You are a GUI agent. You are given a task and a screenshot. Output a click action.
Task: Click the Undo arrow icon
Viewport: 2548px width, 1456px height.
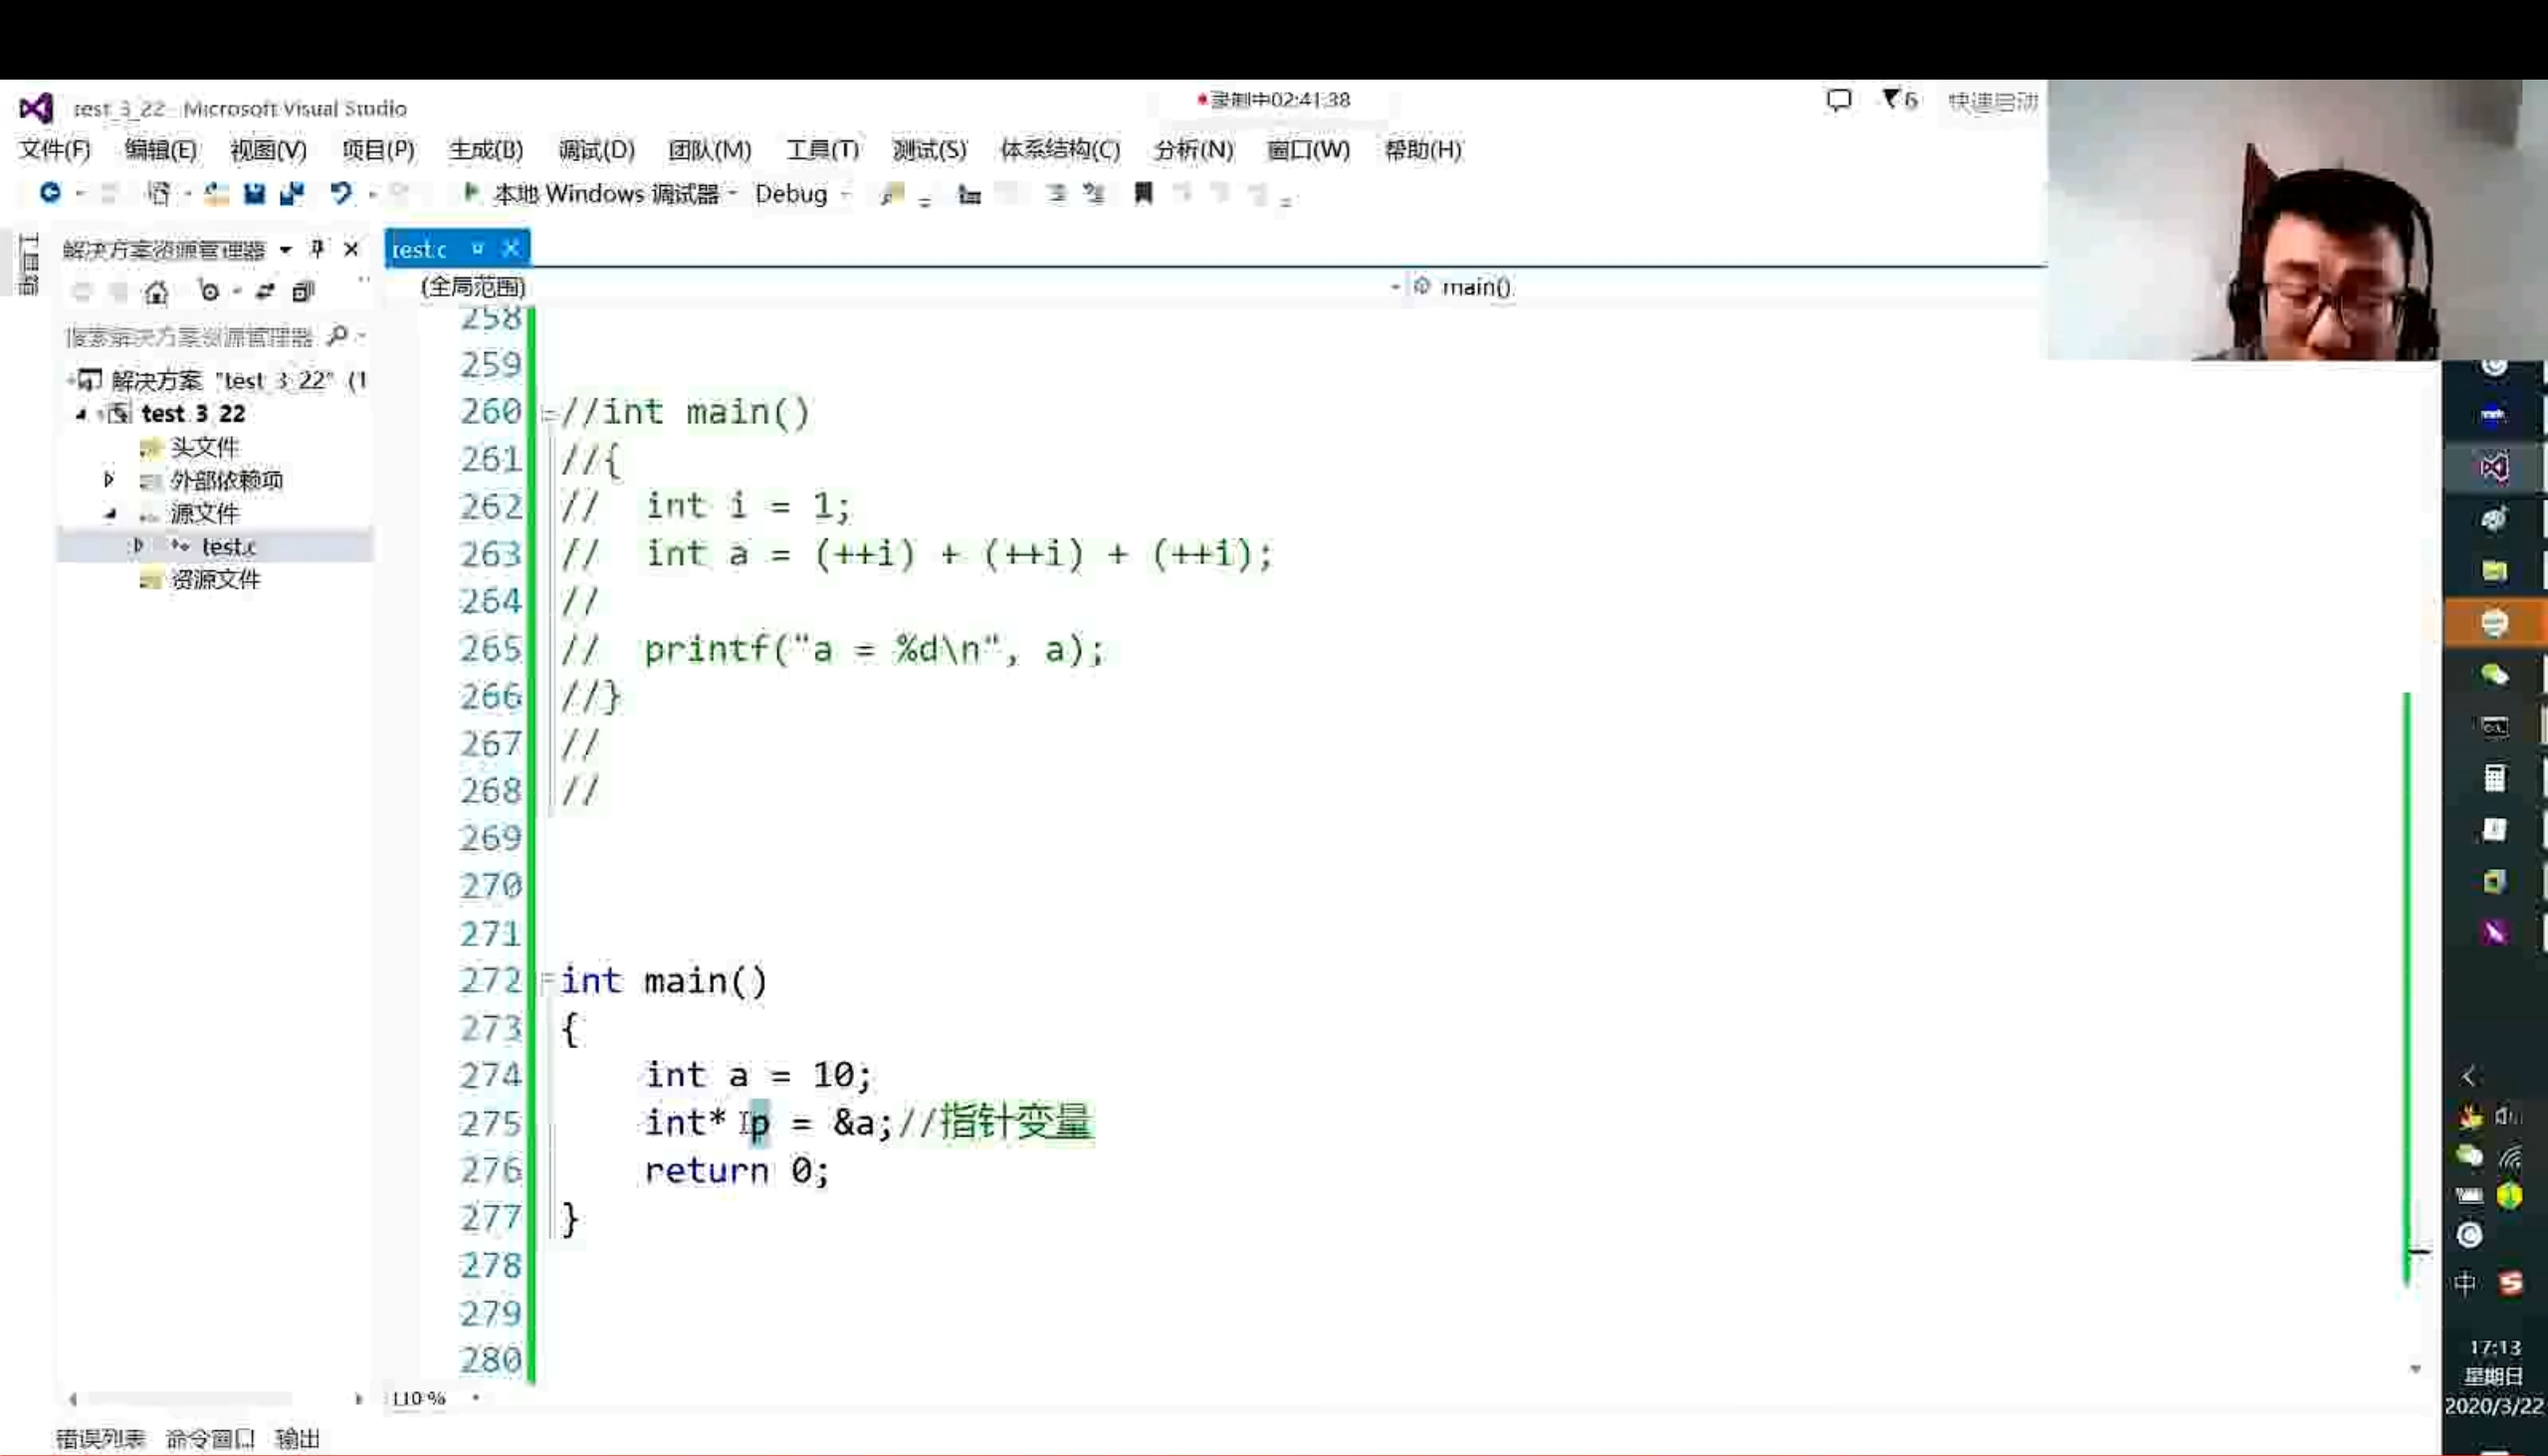click(x=340, y=193)
